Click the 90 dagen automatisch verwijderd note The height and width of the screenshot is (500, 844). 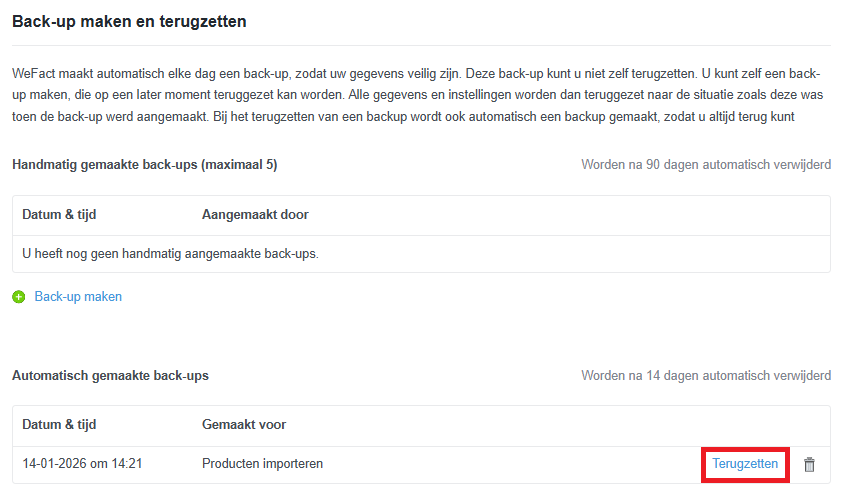(705, 165)
